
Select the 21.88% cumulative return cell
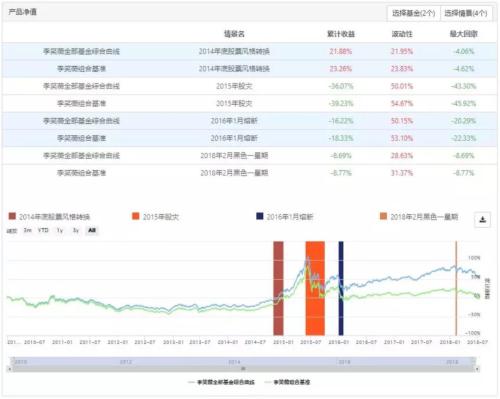tap(341, 51)
